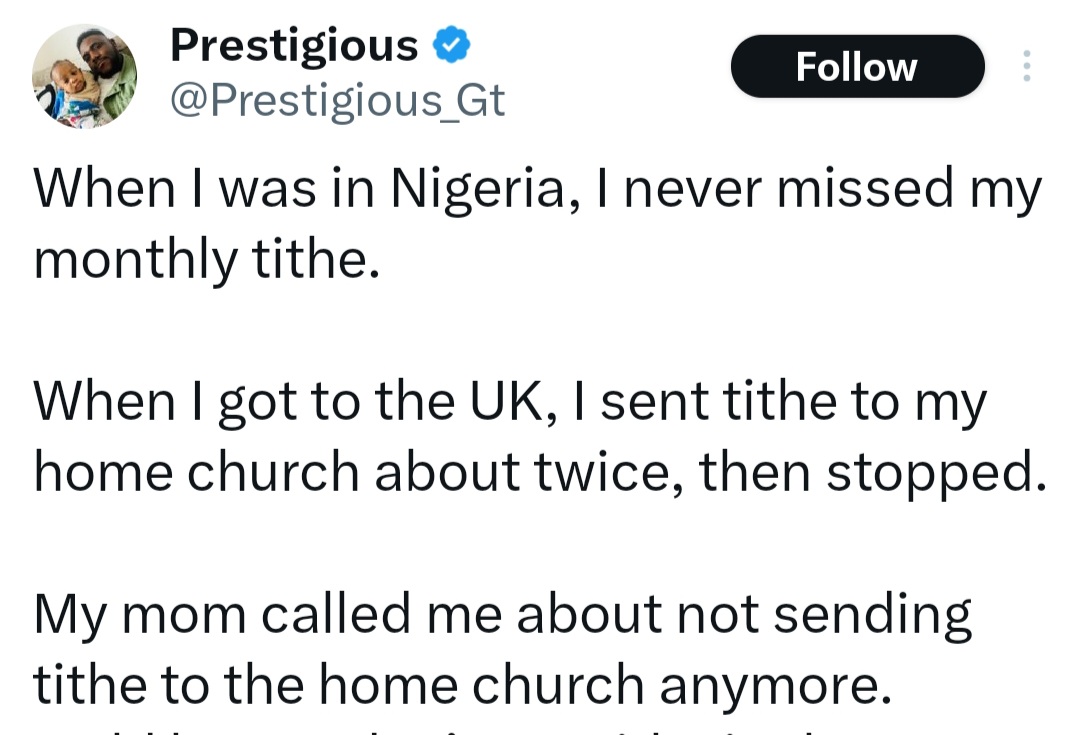This screenshot has height=735, width=1080.
Task: Click the first line about Nigeria
Action: 537,188
